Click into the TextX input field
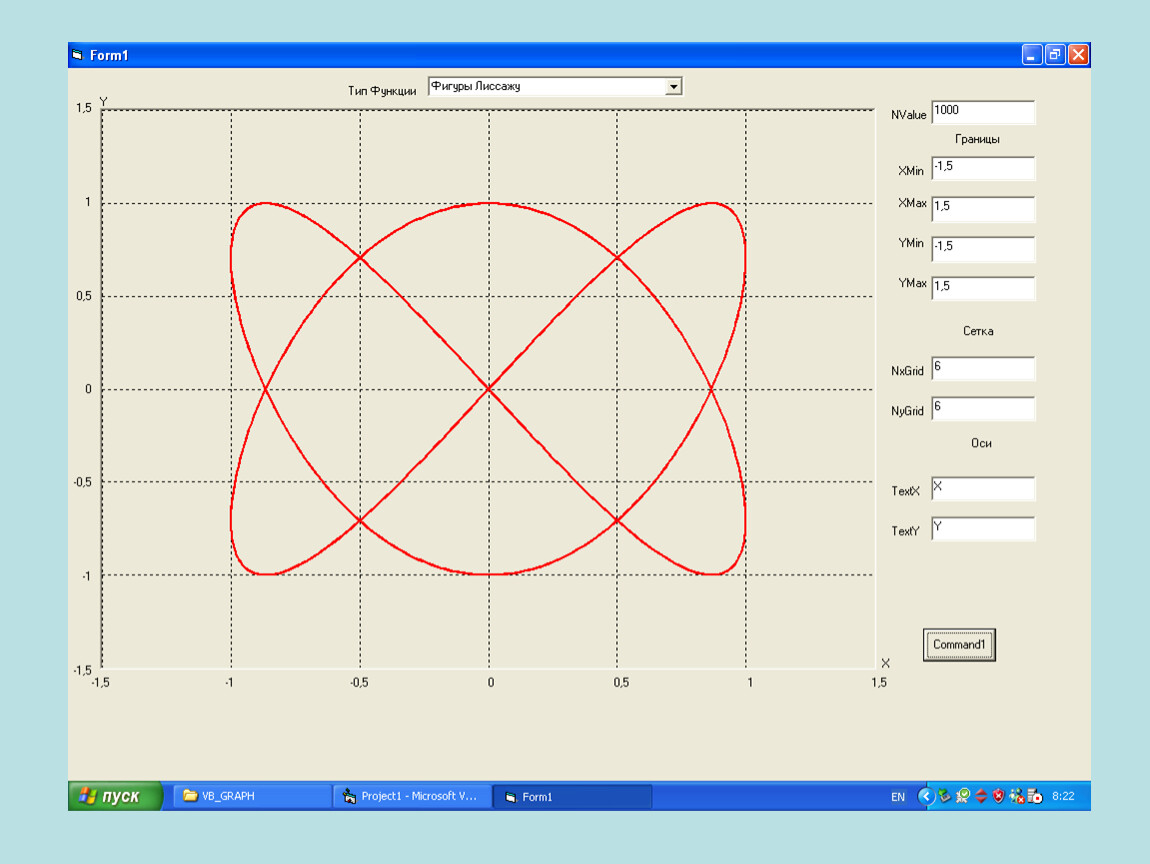This screenshot has width=1150, height=864. pyautogui.click(x=983, y=488)
